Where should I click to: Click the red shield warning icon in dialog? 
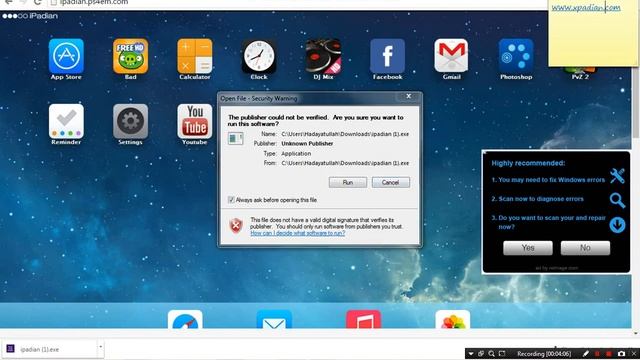coord(236,225)
